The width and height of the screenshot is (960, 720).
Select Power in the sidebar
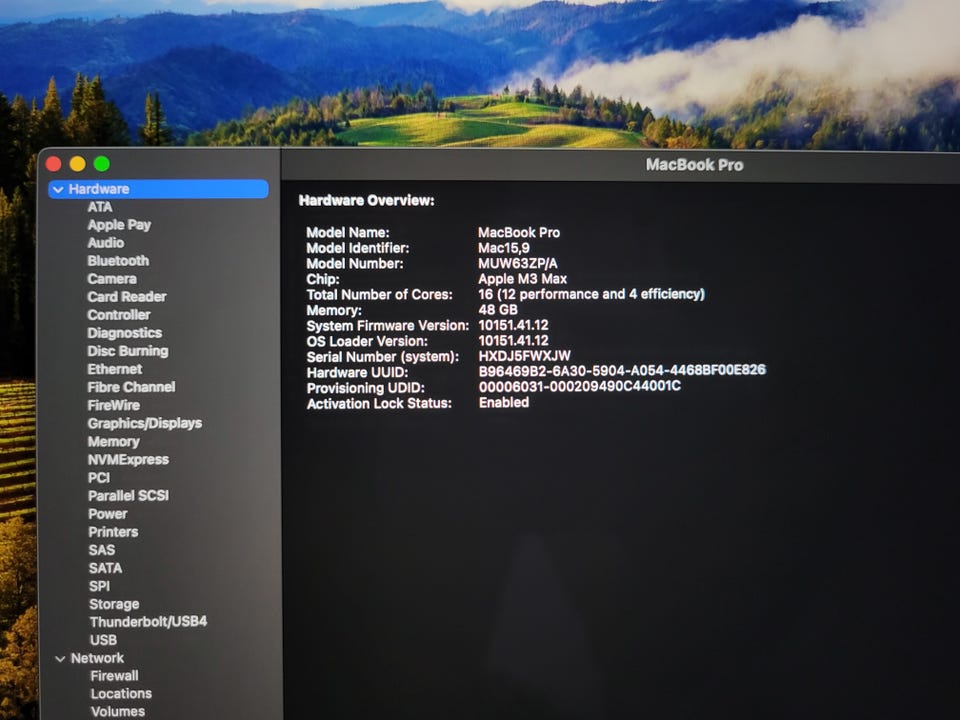108,514
